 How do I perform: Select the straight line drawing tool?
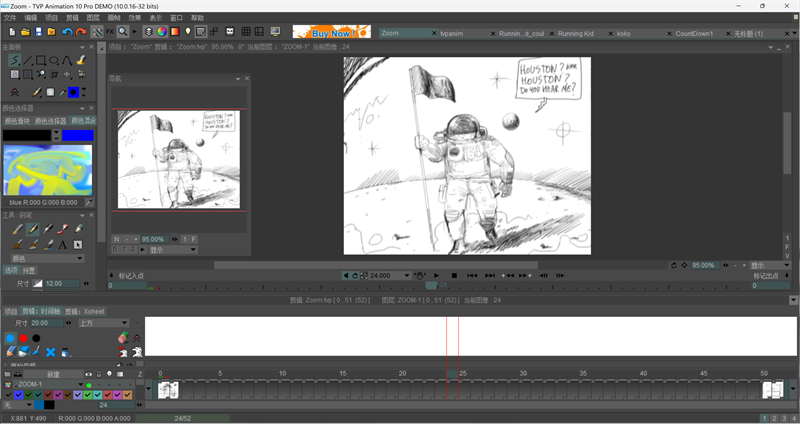[x=28, y=61]
